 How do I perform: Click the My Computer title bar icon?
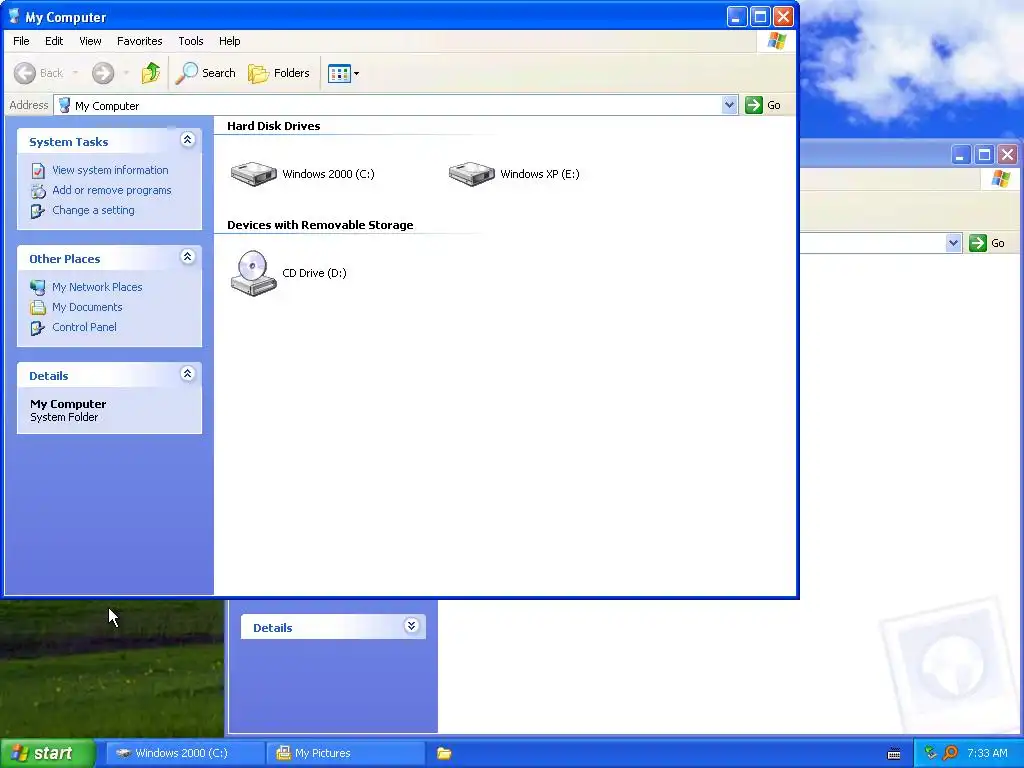[x=14, y=16]
